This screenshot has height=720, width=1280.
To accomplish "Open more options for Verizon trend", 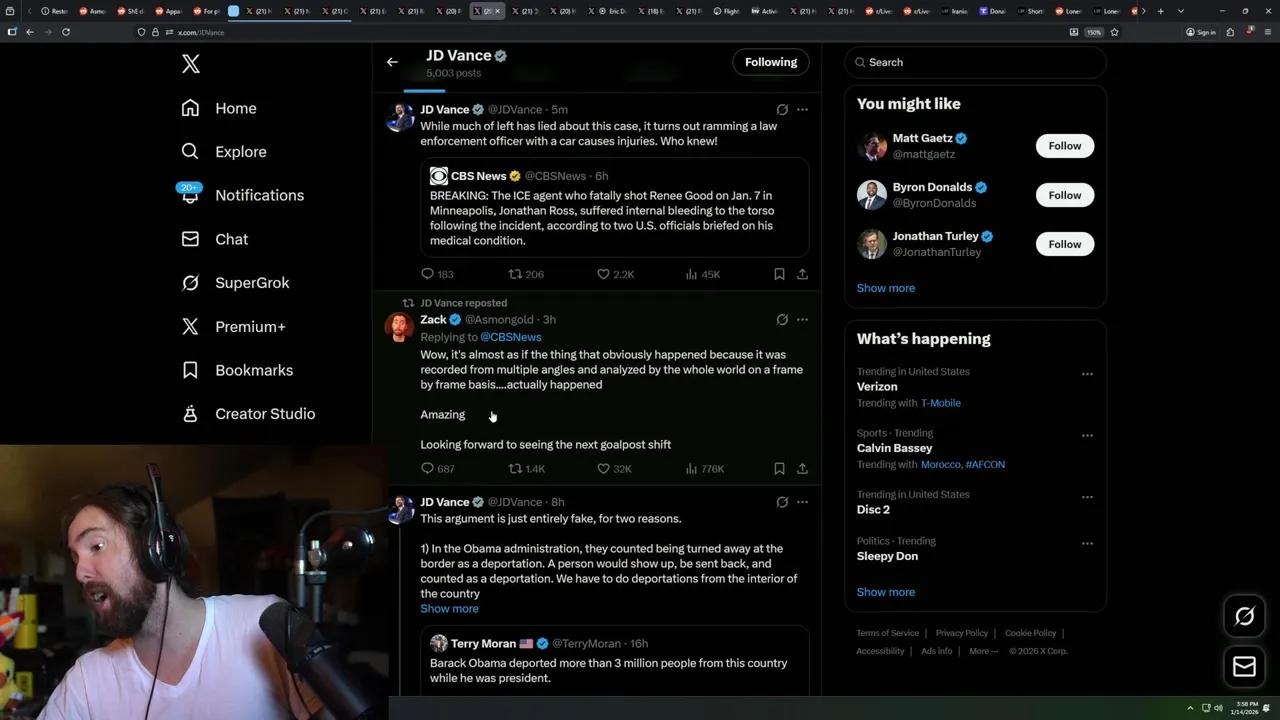I will pos(1087,374).
